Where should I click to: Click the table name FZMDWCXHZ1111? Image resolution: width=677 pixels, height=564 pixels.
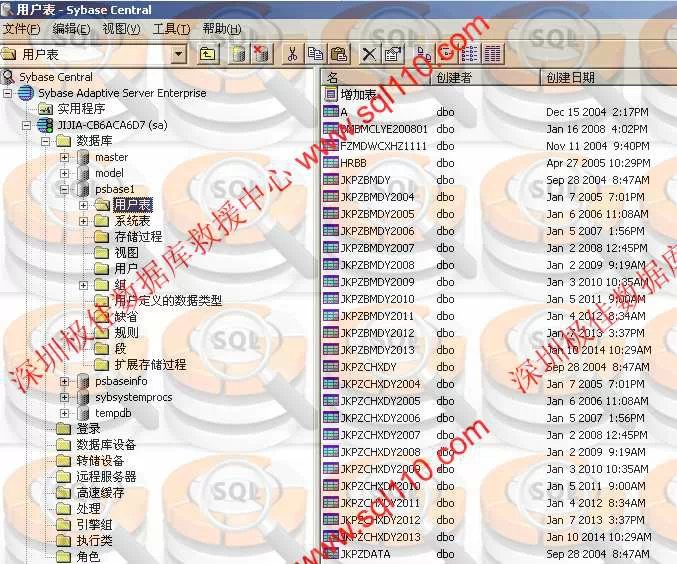pos(383,146)
